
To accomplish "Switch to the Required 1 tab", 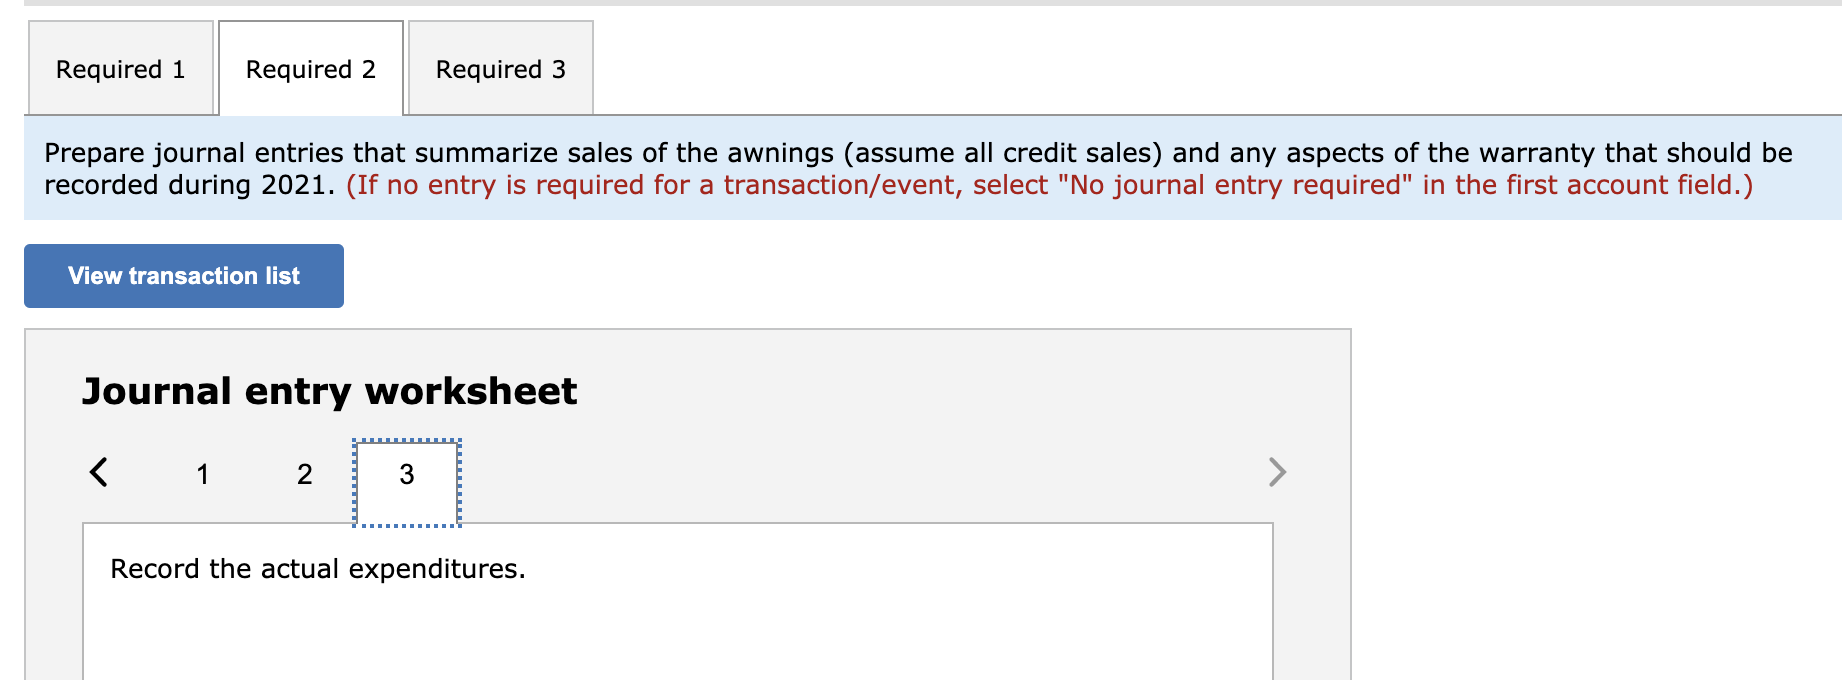I will click(120, 68).
